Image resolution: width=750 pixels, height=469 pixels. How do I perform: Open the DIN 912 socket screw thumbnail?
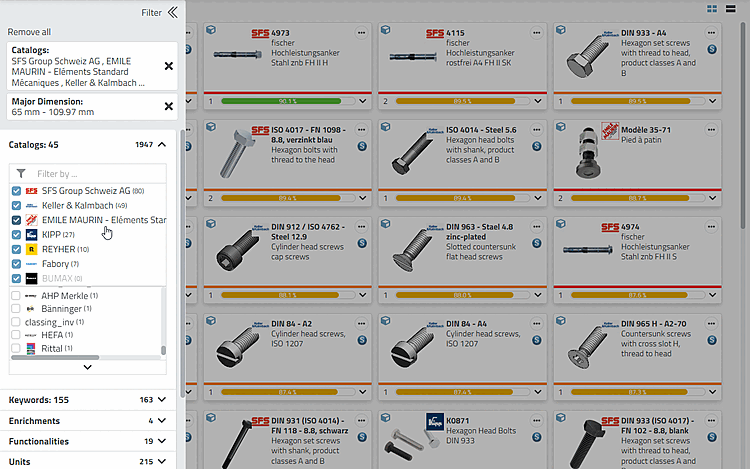(x=238, y=251)
